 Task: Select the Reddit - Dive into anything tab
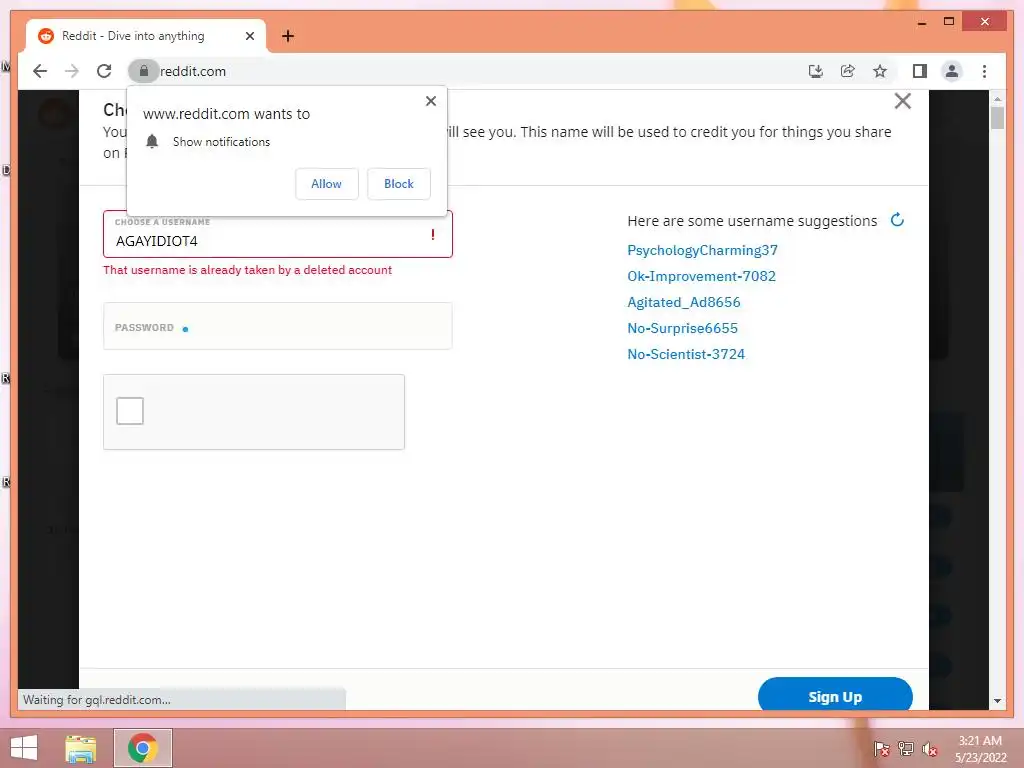(146, 36)
